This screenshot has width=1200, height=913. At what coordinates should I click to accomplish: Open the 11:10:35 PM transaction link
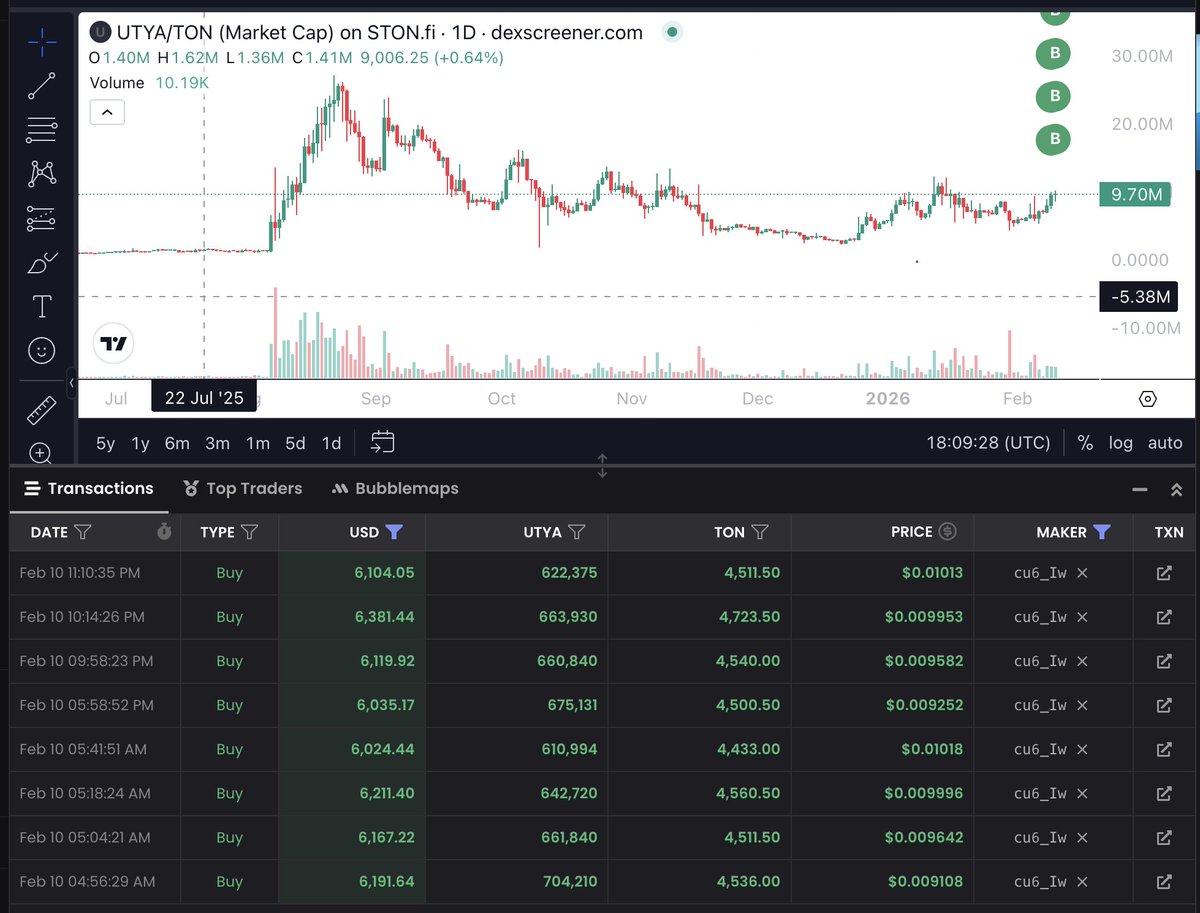click(x=1164, y=573)
